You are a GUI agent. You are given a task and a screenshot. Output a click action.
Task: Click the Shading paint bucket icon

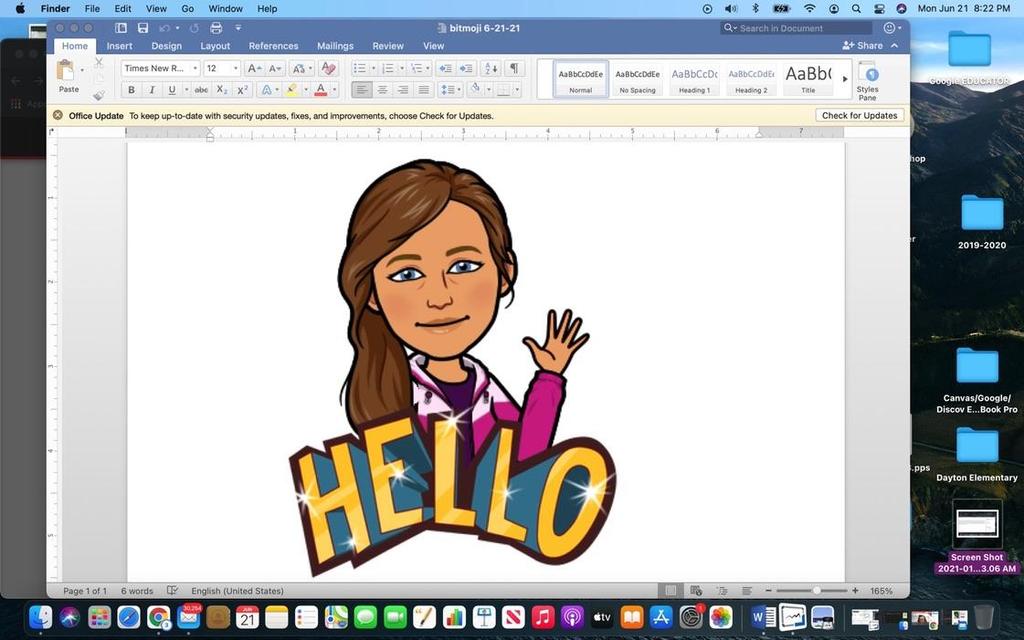click(x=475, y=89)
